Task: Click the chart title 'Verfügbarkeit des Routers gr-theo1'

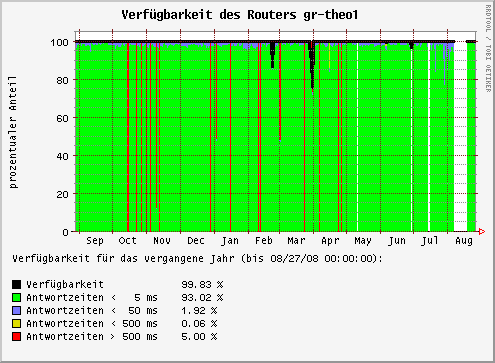Action: (239, 15)
